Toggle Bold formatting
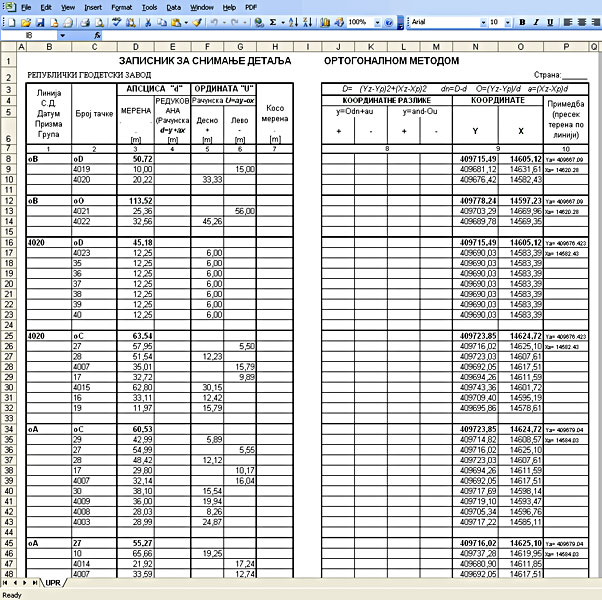602x600 pixels. coord(522,21)
